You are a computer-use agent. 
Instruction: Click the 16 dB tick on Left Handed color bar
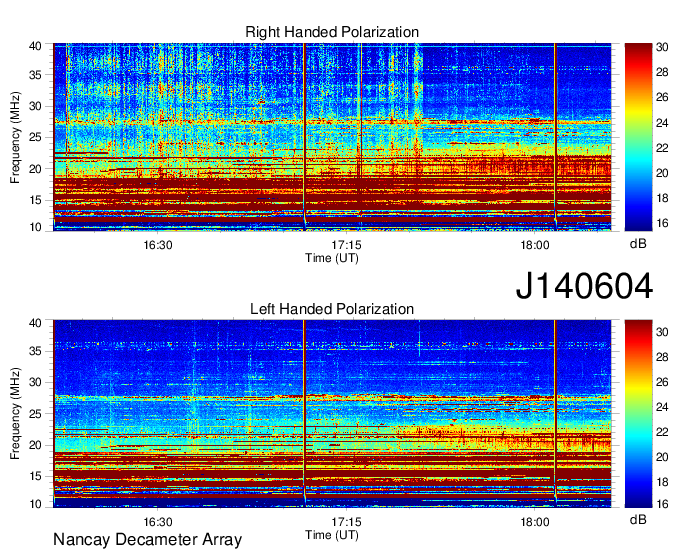tap(662, 504)
